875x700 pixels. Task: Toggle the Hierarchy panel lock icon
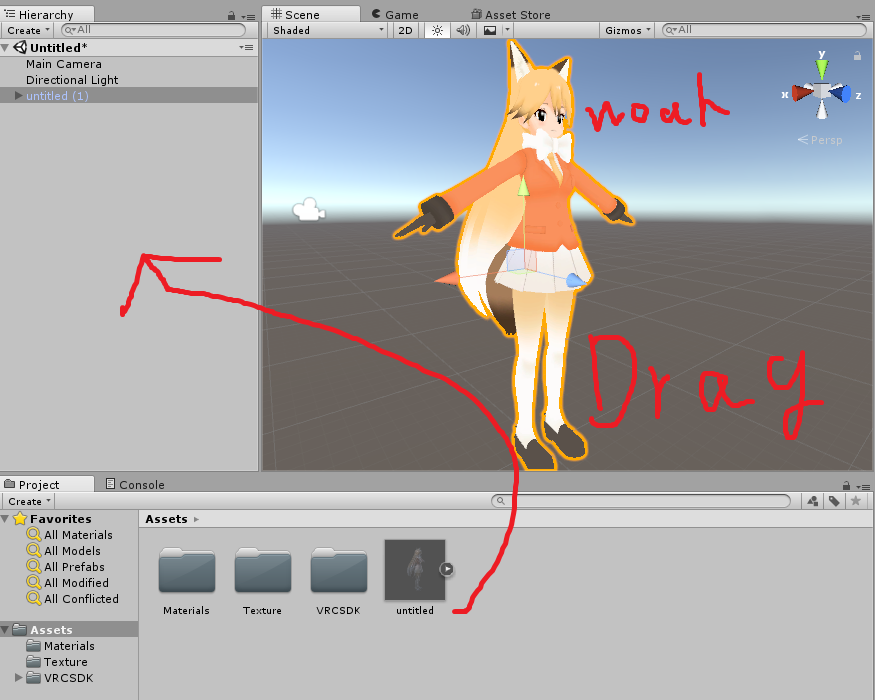[232, 16]
